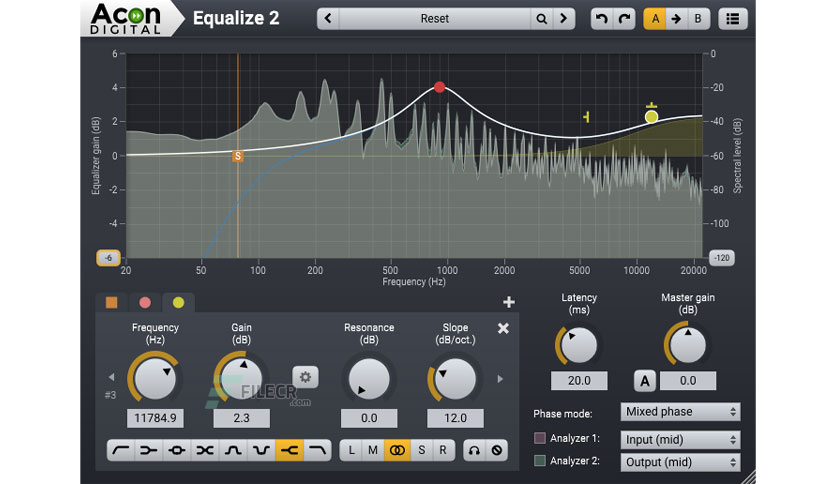Go to the next preset with right arrow
Viewport: 836px width, 484px height.
coord(564,19)
